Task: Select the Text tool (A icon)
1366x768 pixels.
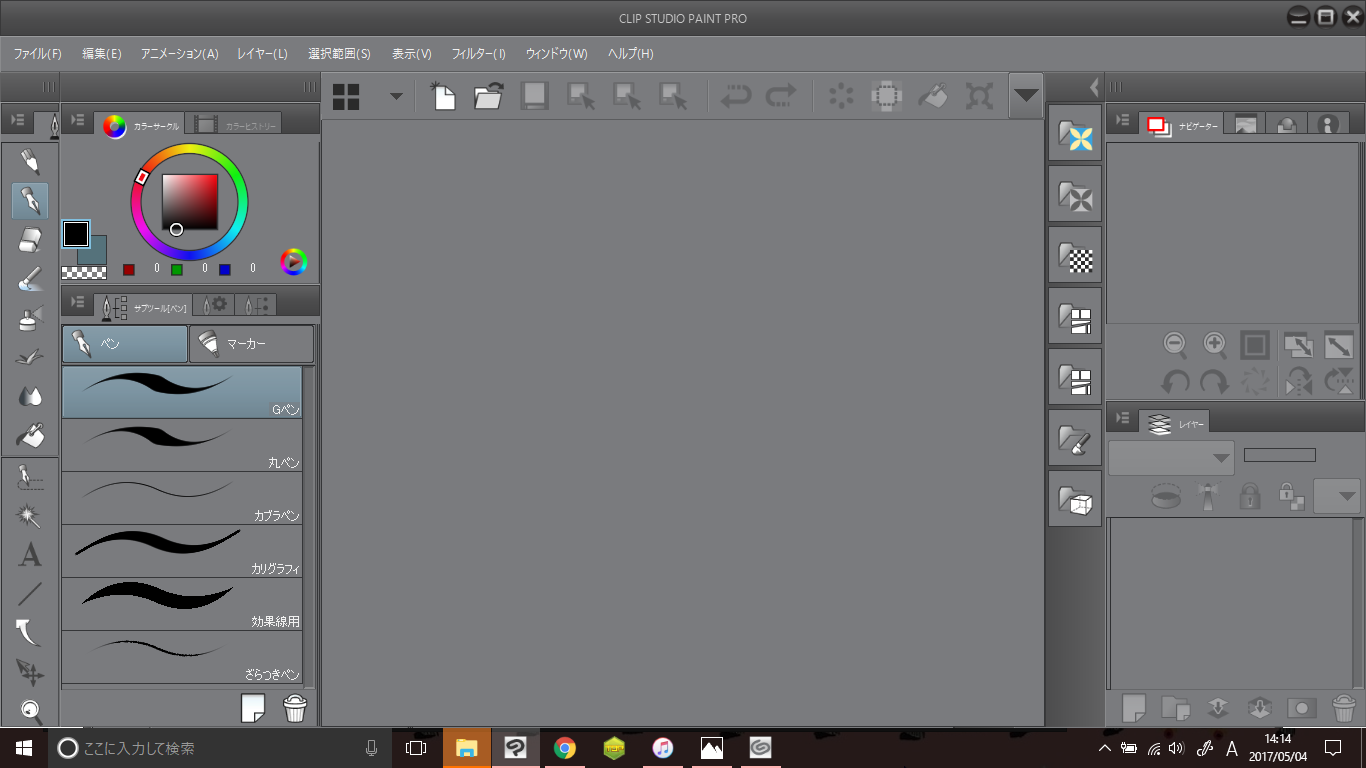Action: pos(30,555)
